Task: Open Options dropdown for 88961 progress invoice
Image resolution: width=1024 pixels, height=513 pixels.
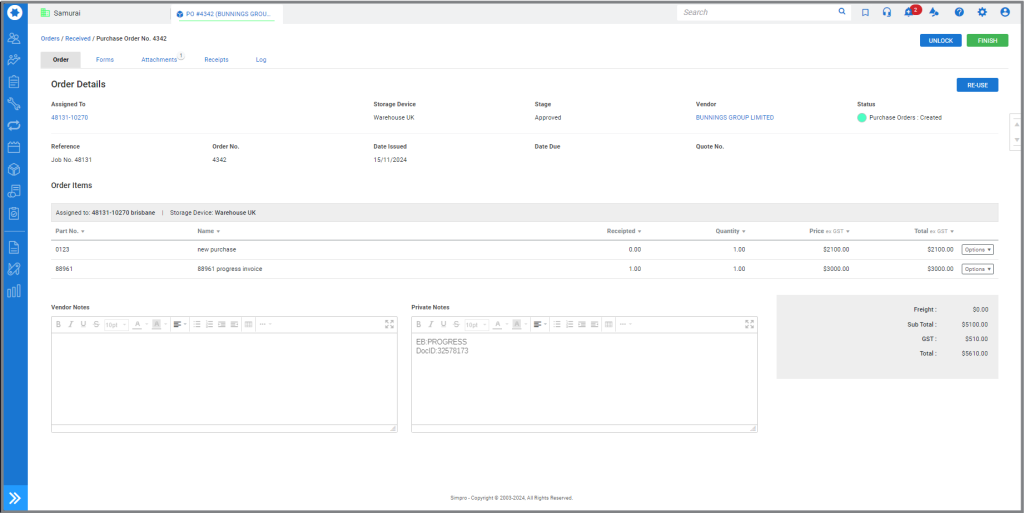Action: 978,269
